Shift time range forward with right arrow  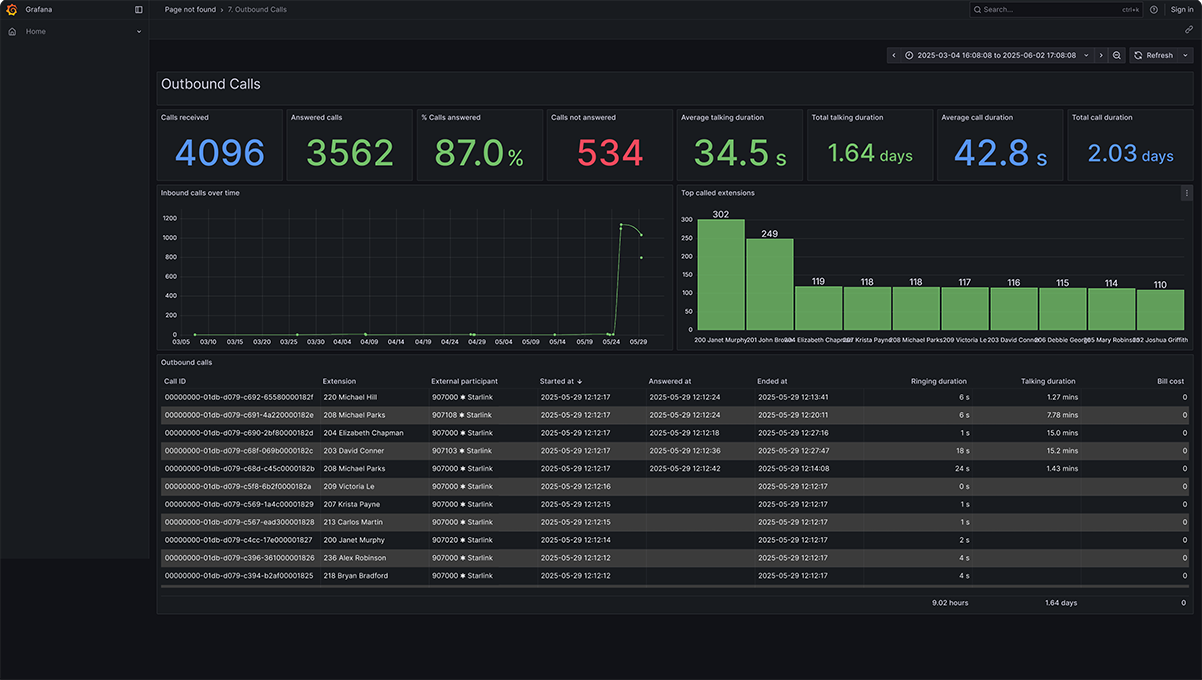tap(1101, 56)
